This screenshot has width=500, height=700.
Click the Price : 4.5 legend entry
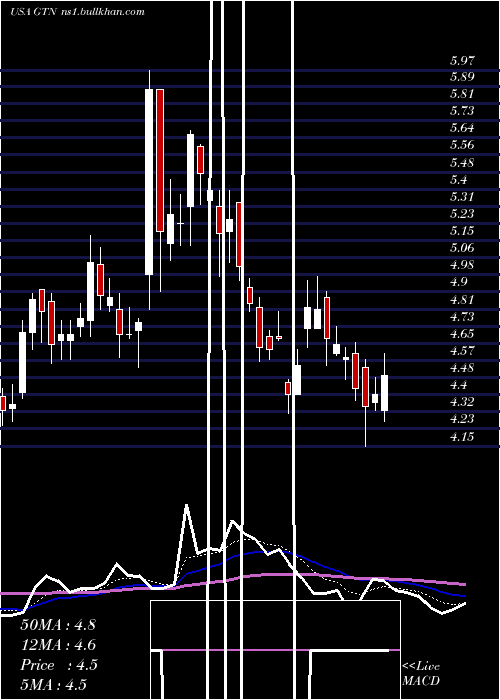[58, 665]
